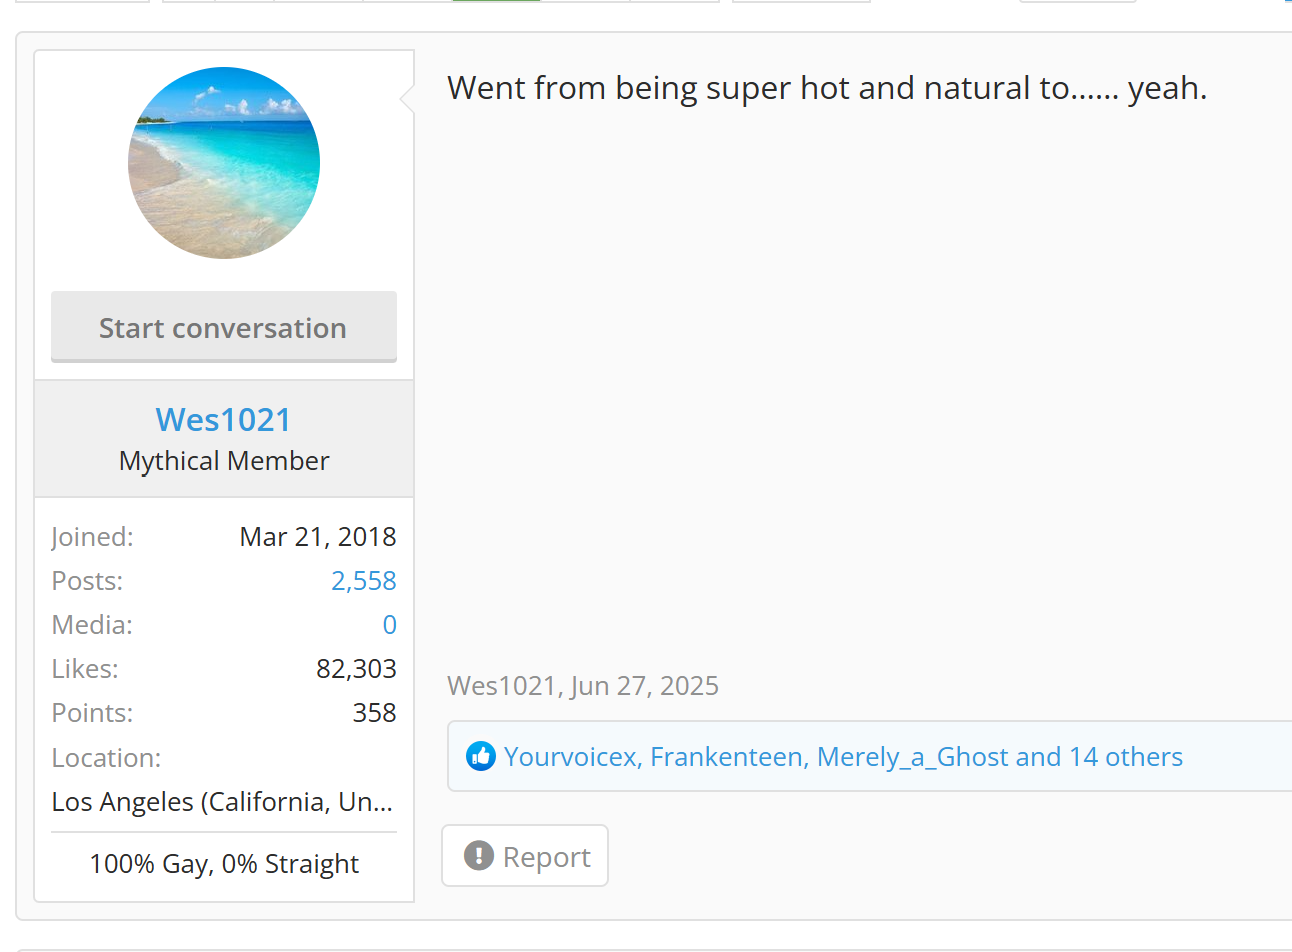The width and height of the screenshot is (1292, 952).
Task: Open the Media count 0 link
Action: [390, 625]
